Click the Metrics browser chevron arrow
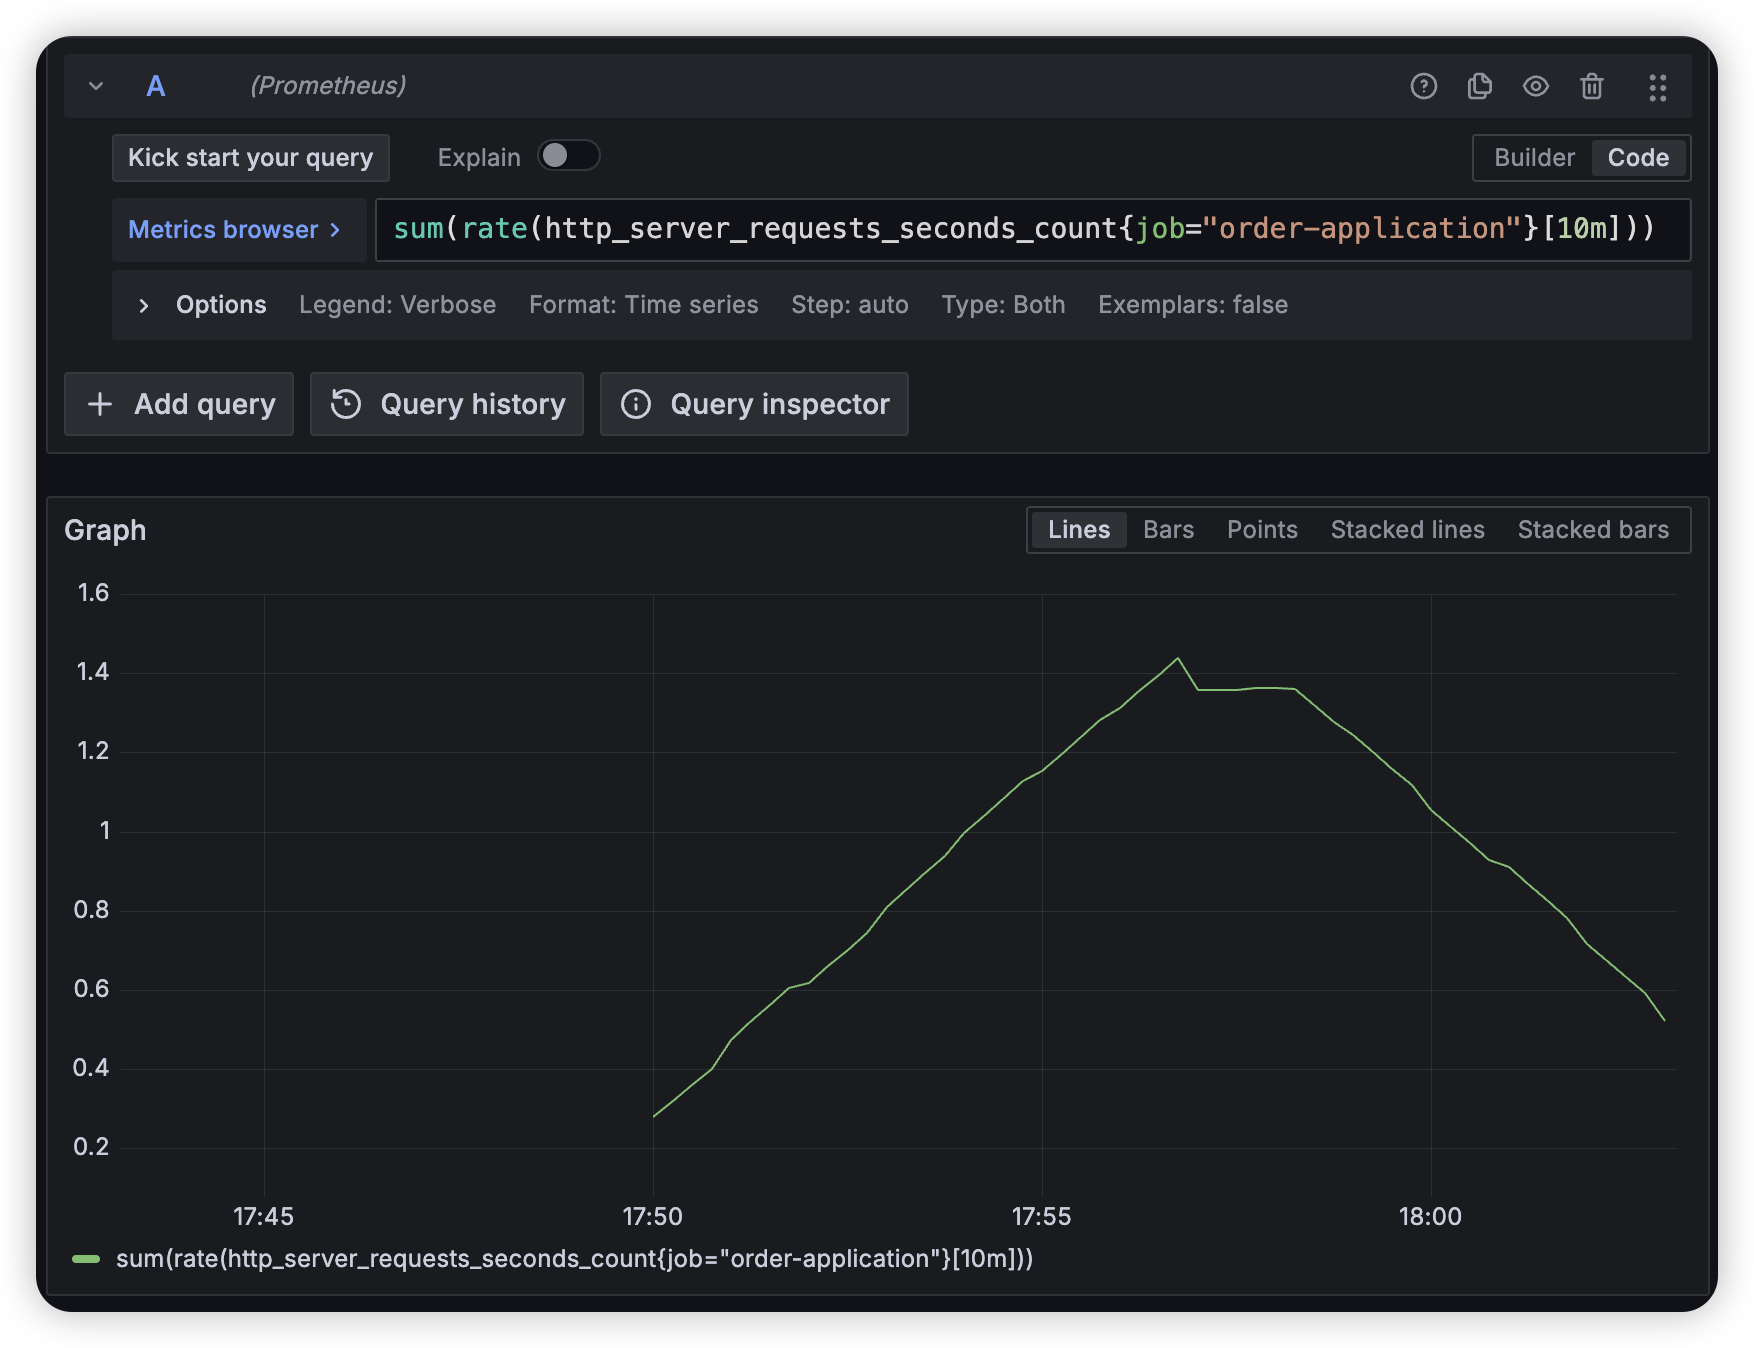The width and height of the screenshot is (1754, 1348). (x=335, y=230)
